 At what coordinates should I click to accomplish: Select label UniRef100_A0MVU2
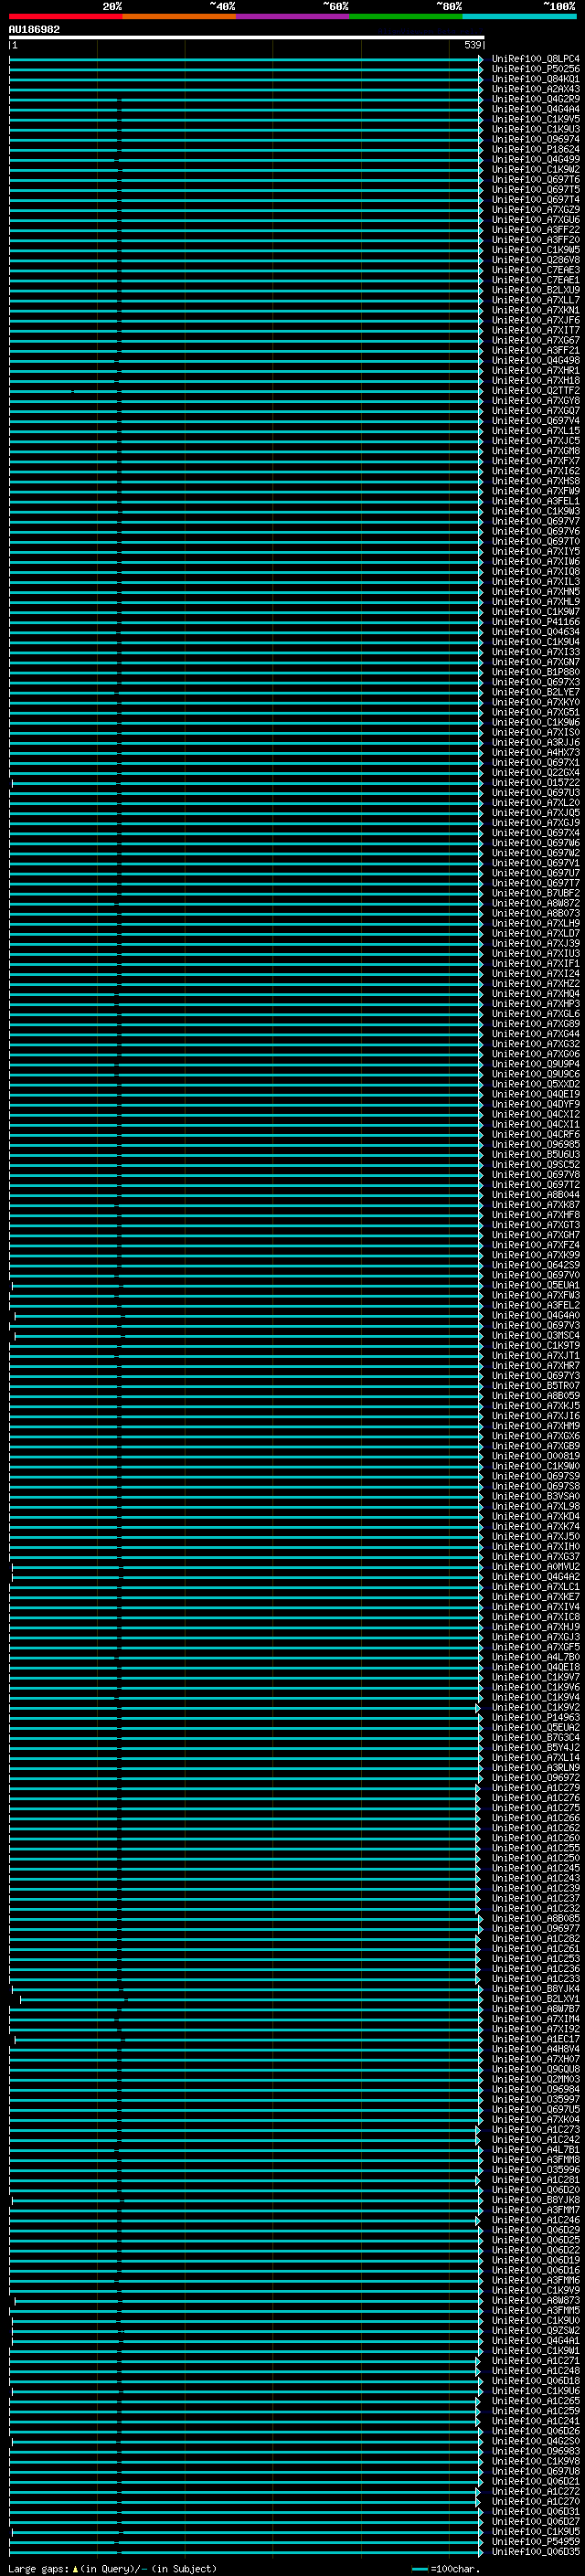click(x=535, y=1567)
